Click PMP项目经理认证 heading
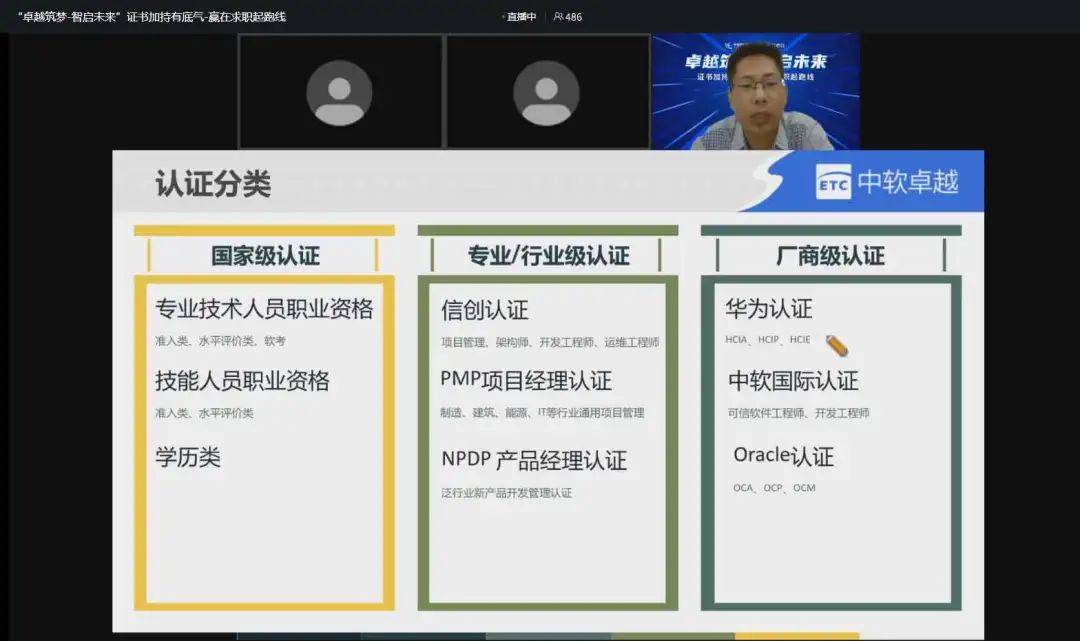Viewport: 1080px width, 641px height. (x=526, y=381)
